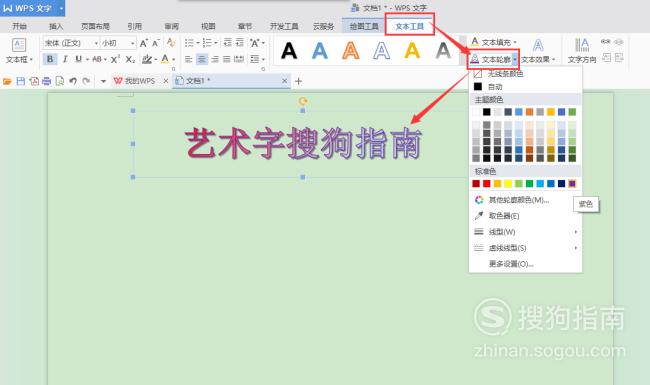Image resolution: width=650 pixels, height=385 pixels.
Task: Select the blue WordArt style preset
Action: 320,51
